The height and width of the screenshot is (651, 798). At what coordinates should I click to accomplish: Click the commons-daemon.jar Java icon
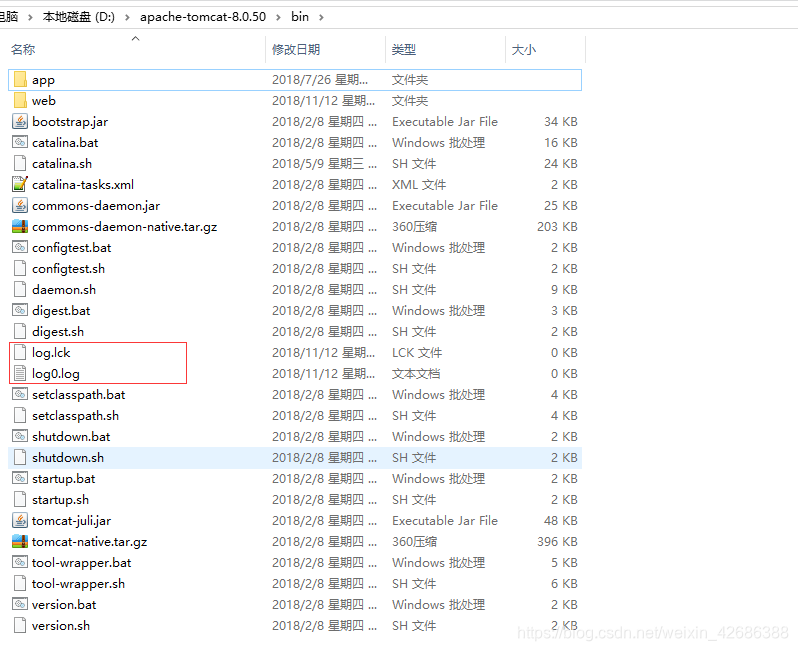[20, 206]
